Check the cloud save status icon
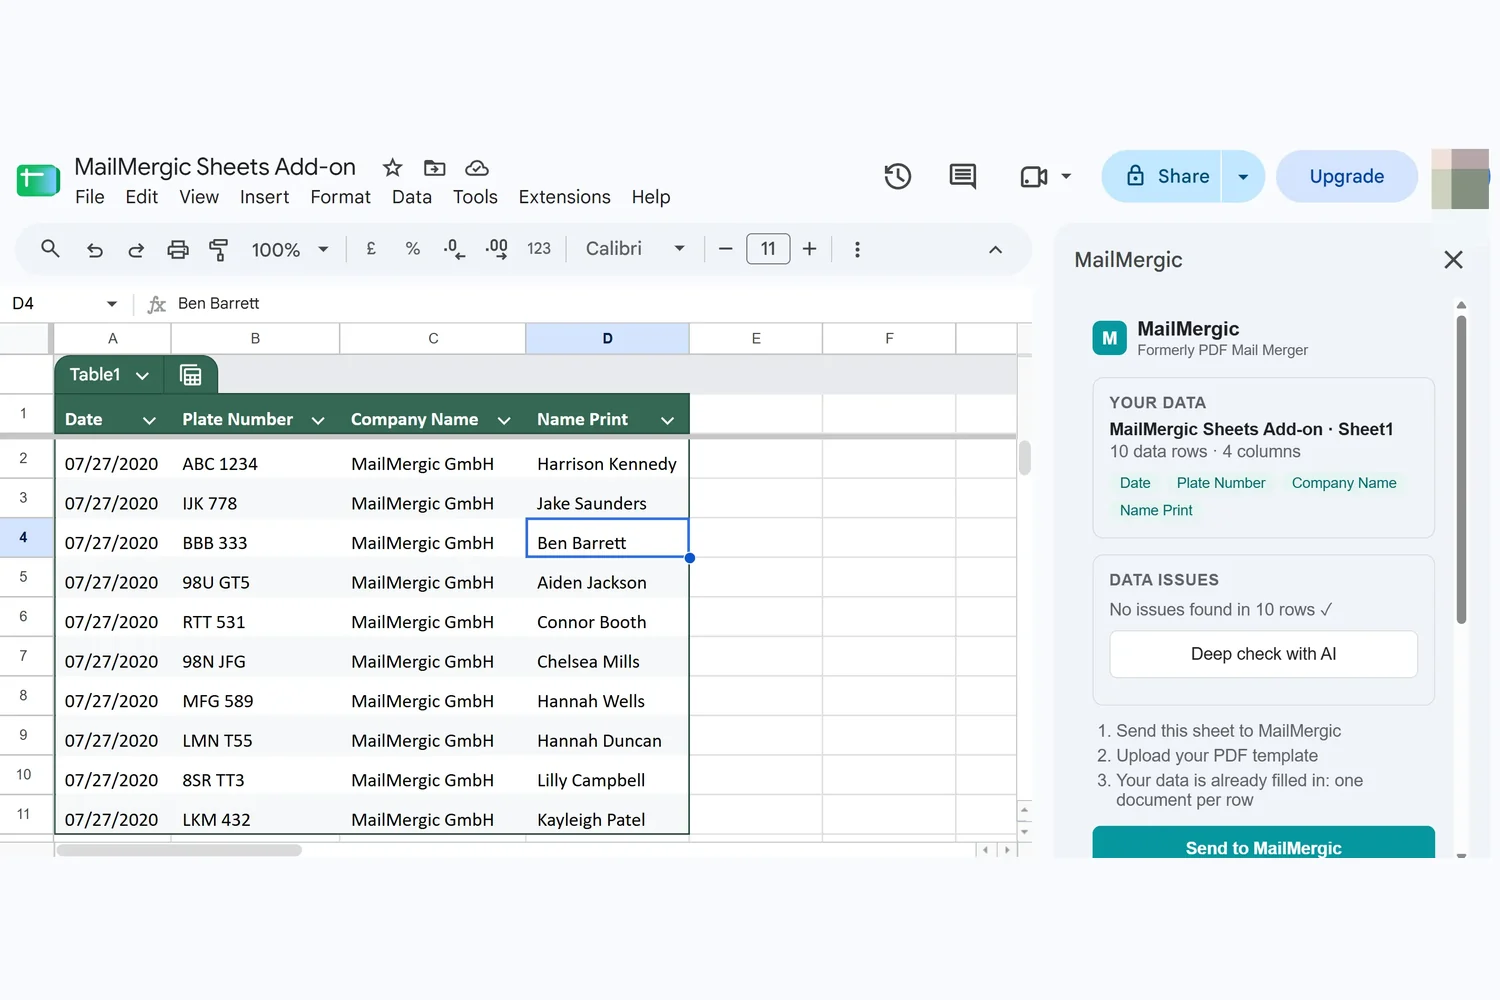This screenshot has height=1000, width=1500. coord(477,167)
